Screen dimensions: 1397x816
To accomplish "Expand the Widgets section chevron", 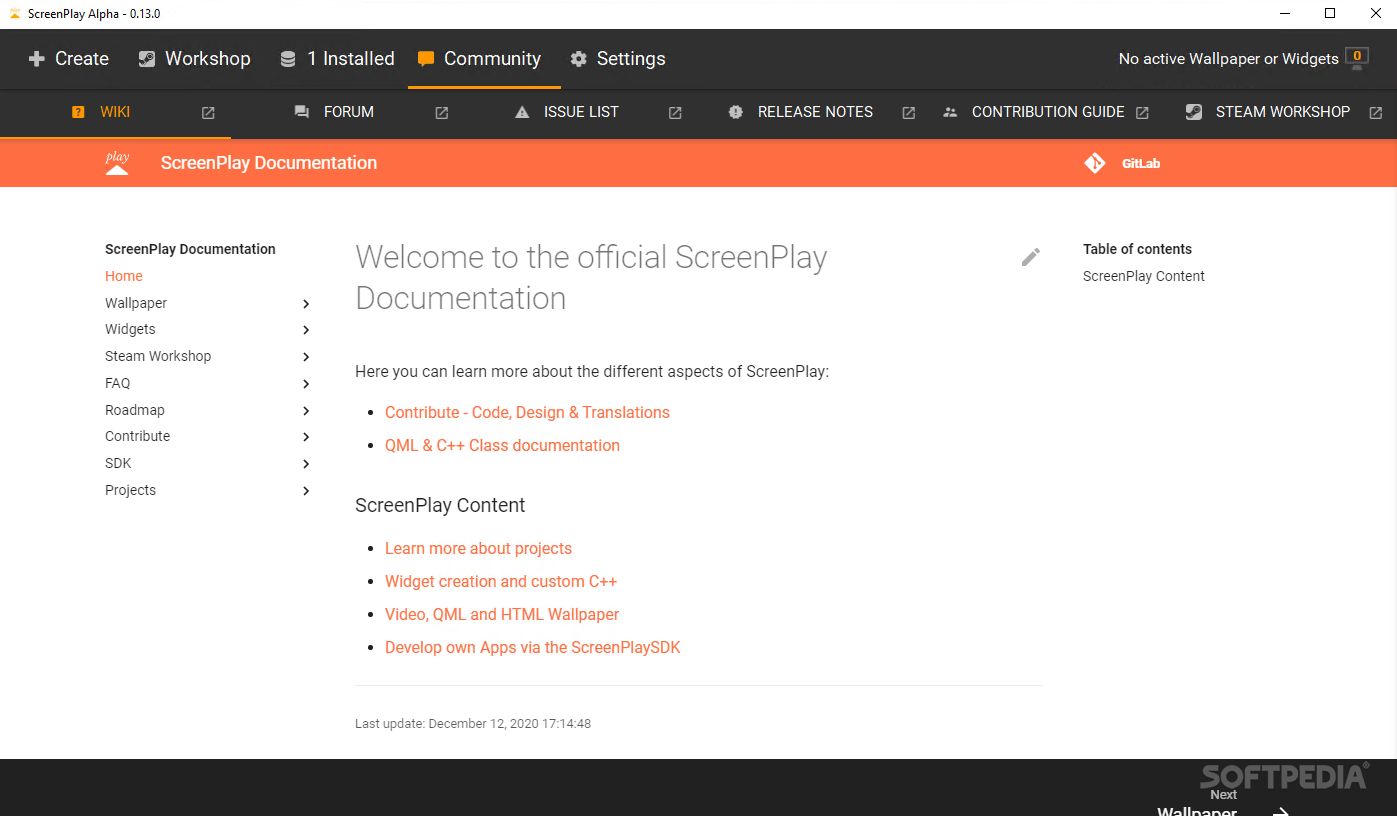I will (x=306, y=330).
